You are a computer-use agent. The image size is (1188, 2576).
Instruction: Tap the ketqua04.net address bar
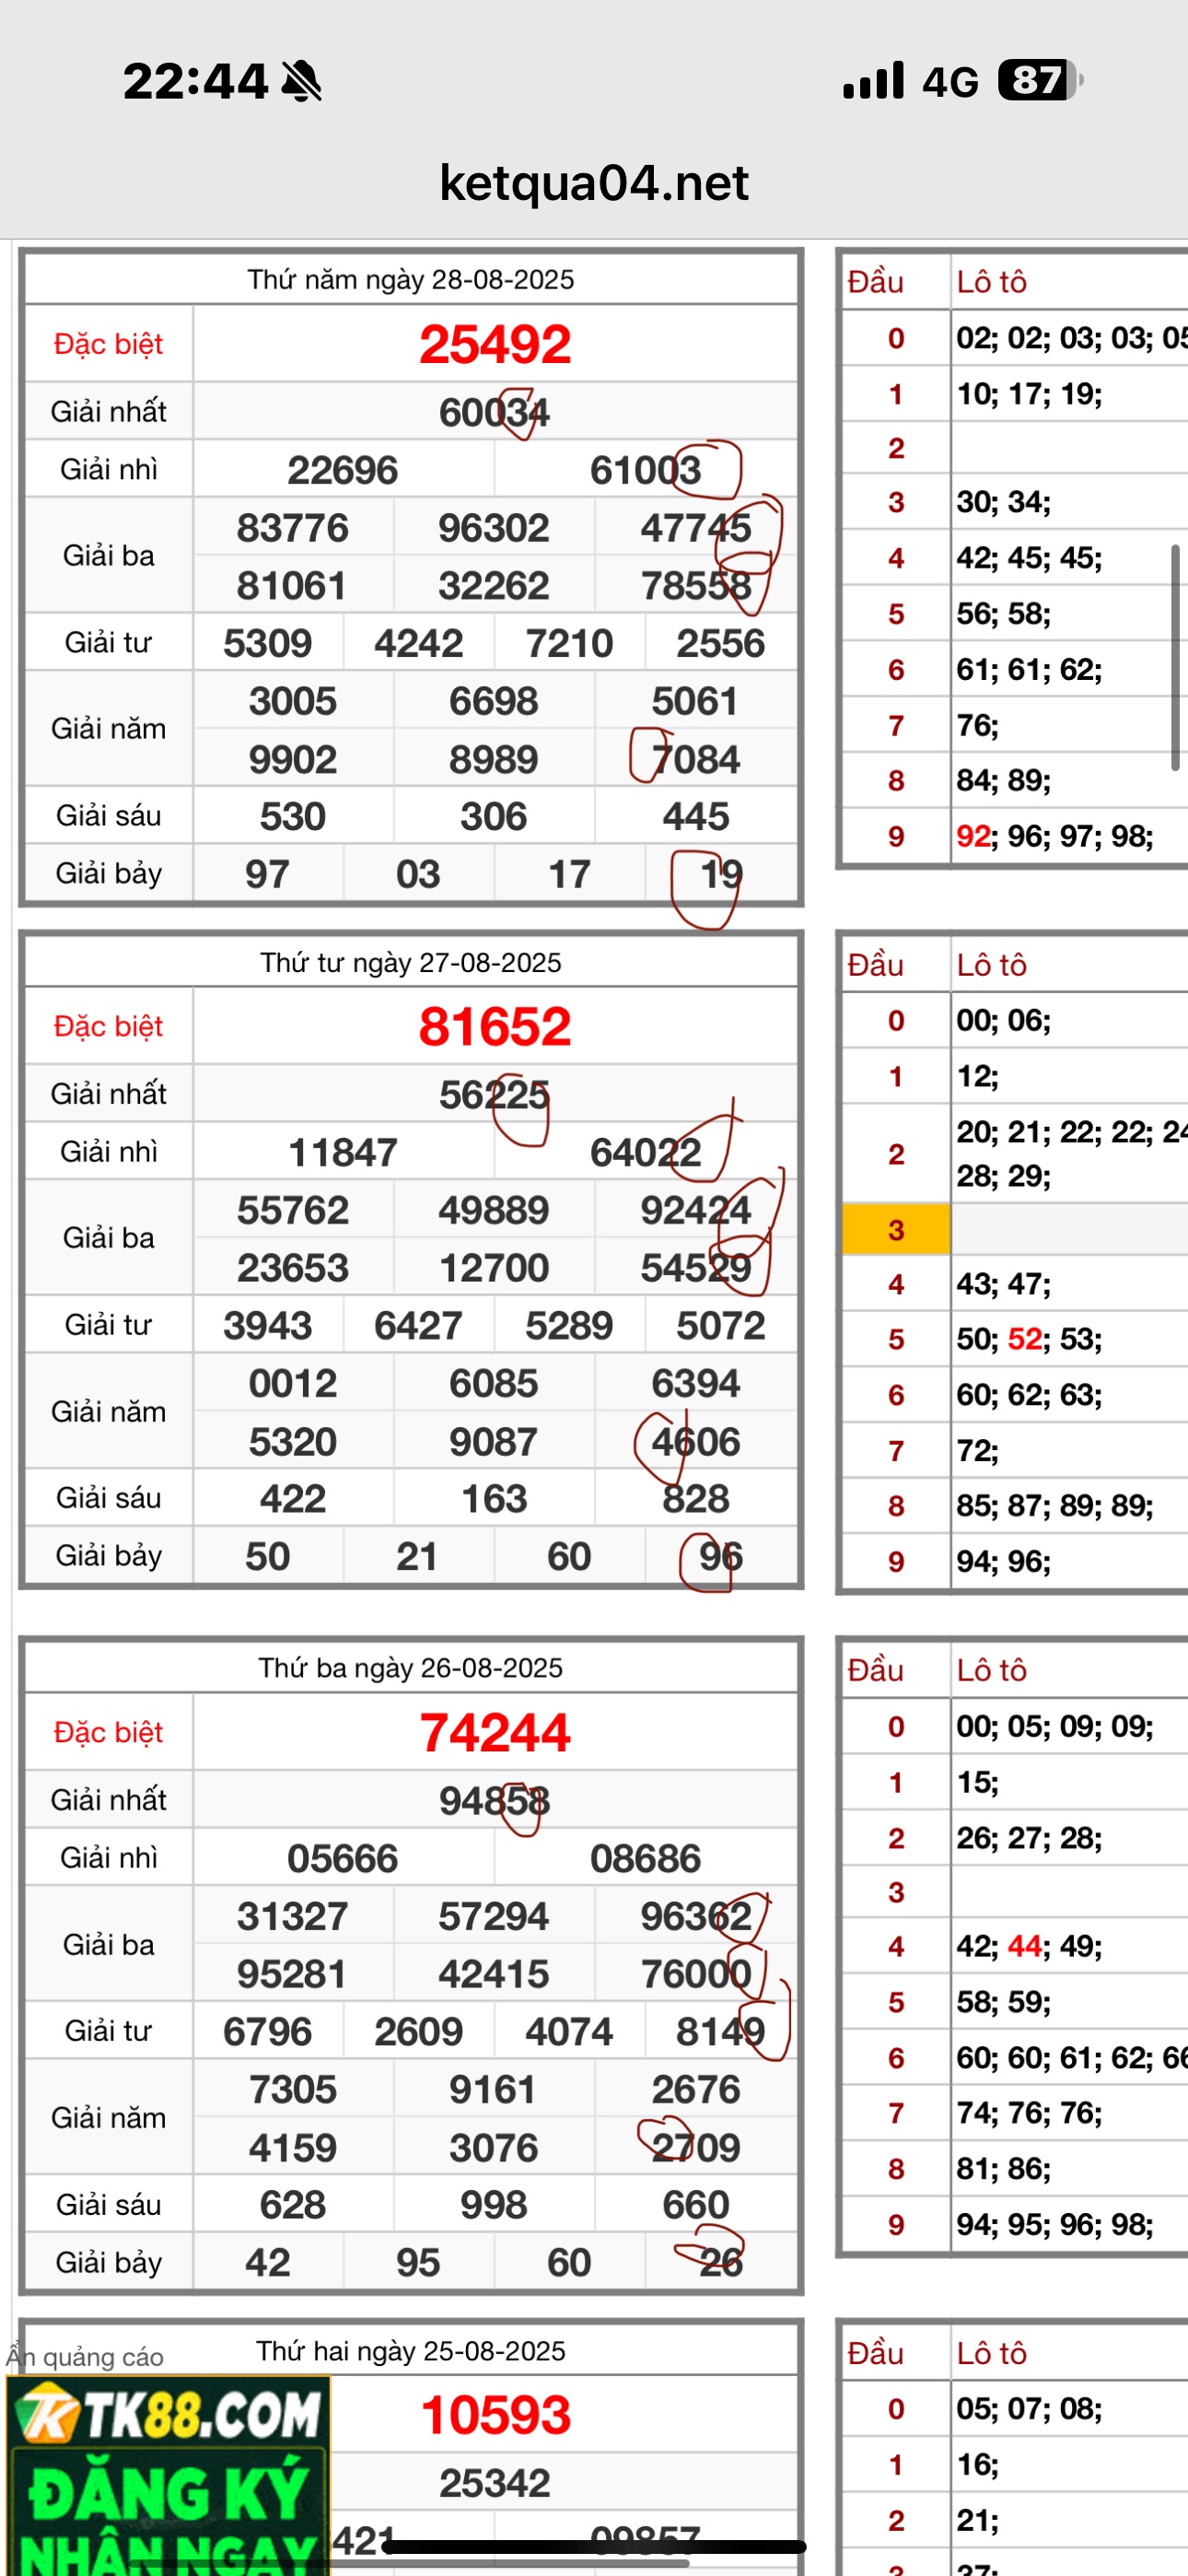click(594, 183)
